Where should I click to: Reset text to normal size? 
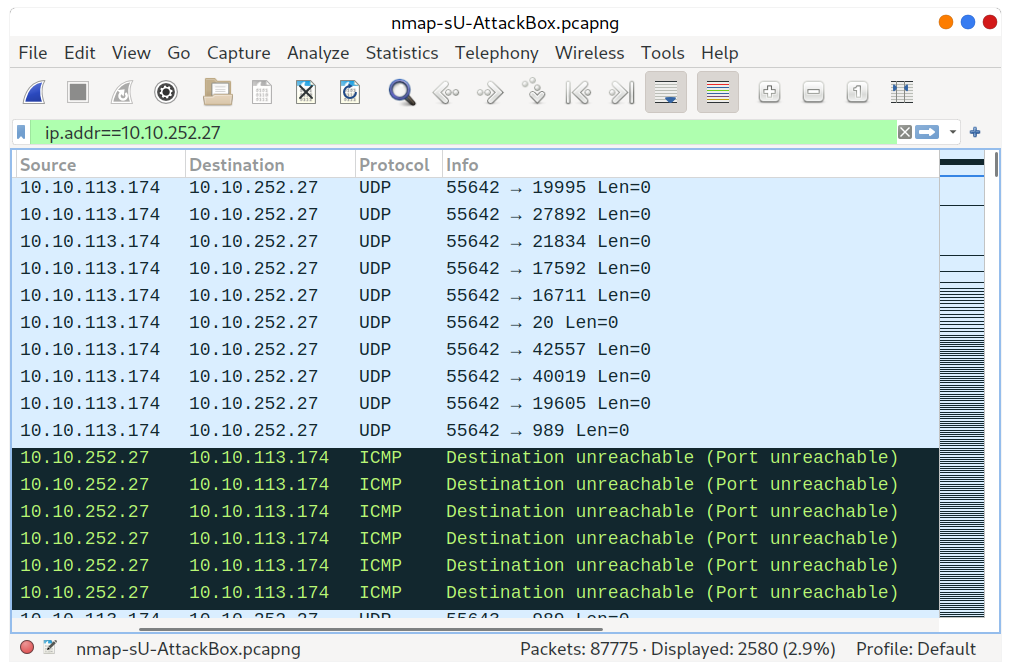tap(857, 92)
